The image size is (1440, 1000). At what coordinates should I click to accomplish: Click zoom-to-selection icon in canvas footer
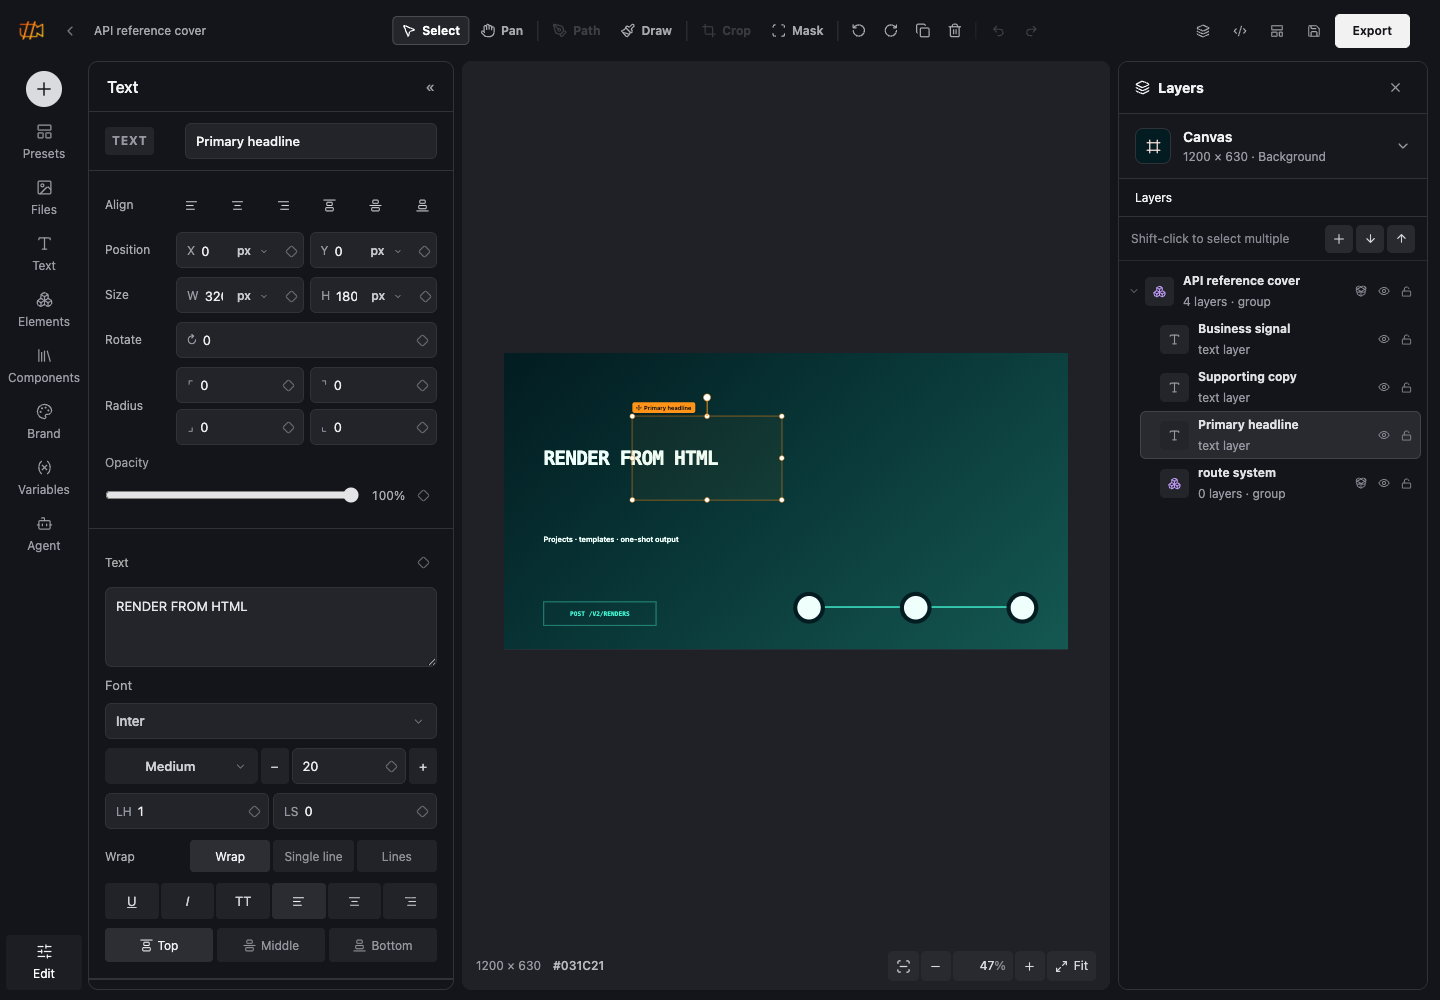[x=903, y=966]
